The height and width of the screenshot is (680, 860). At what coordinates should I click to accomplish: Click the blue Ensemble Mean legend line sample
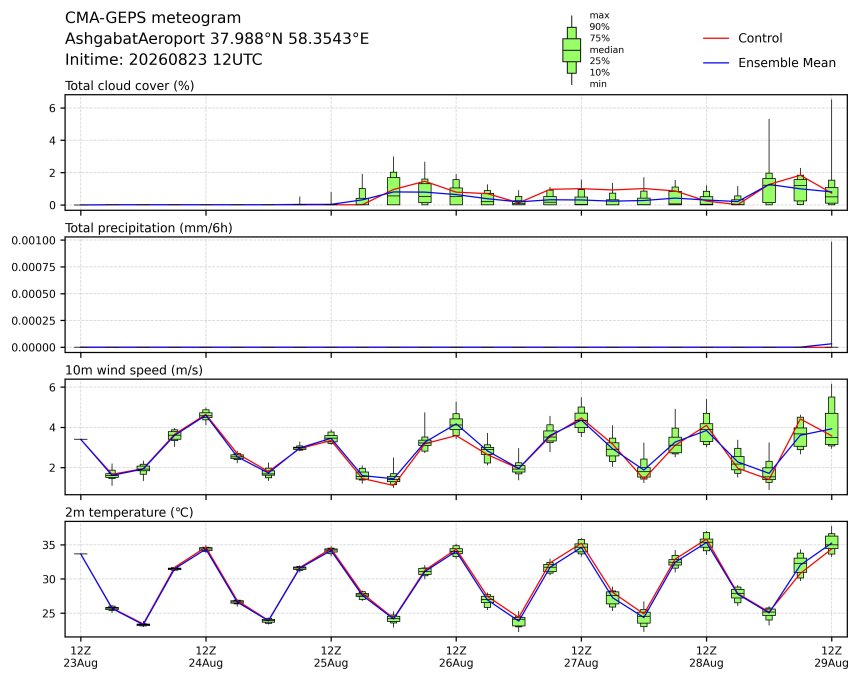716,63
